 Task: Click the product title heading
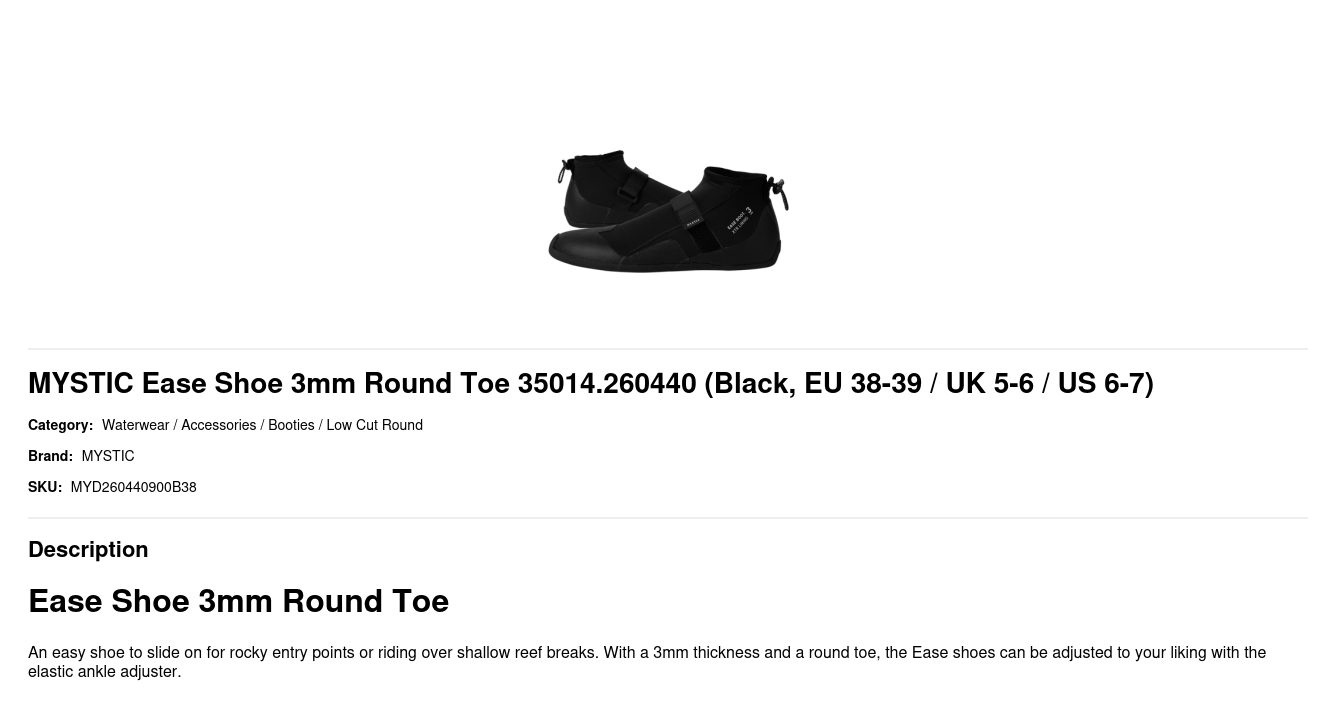[590, 383]
